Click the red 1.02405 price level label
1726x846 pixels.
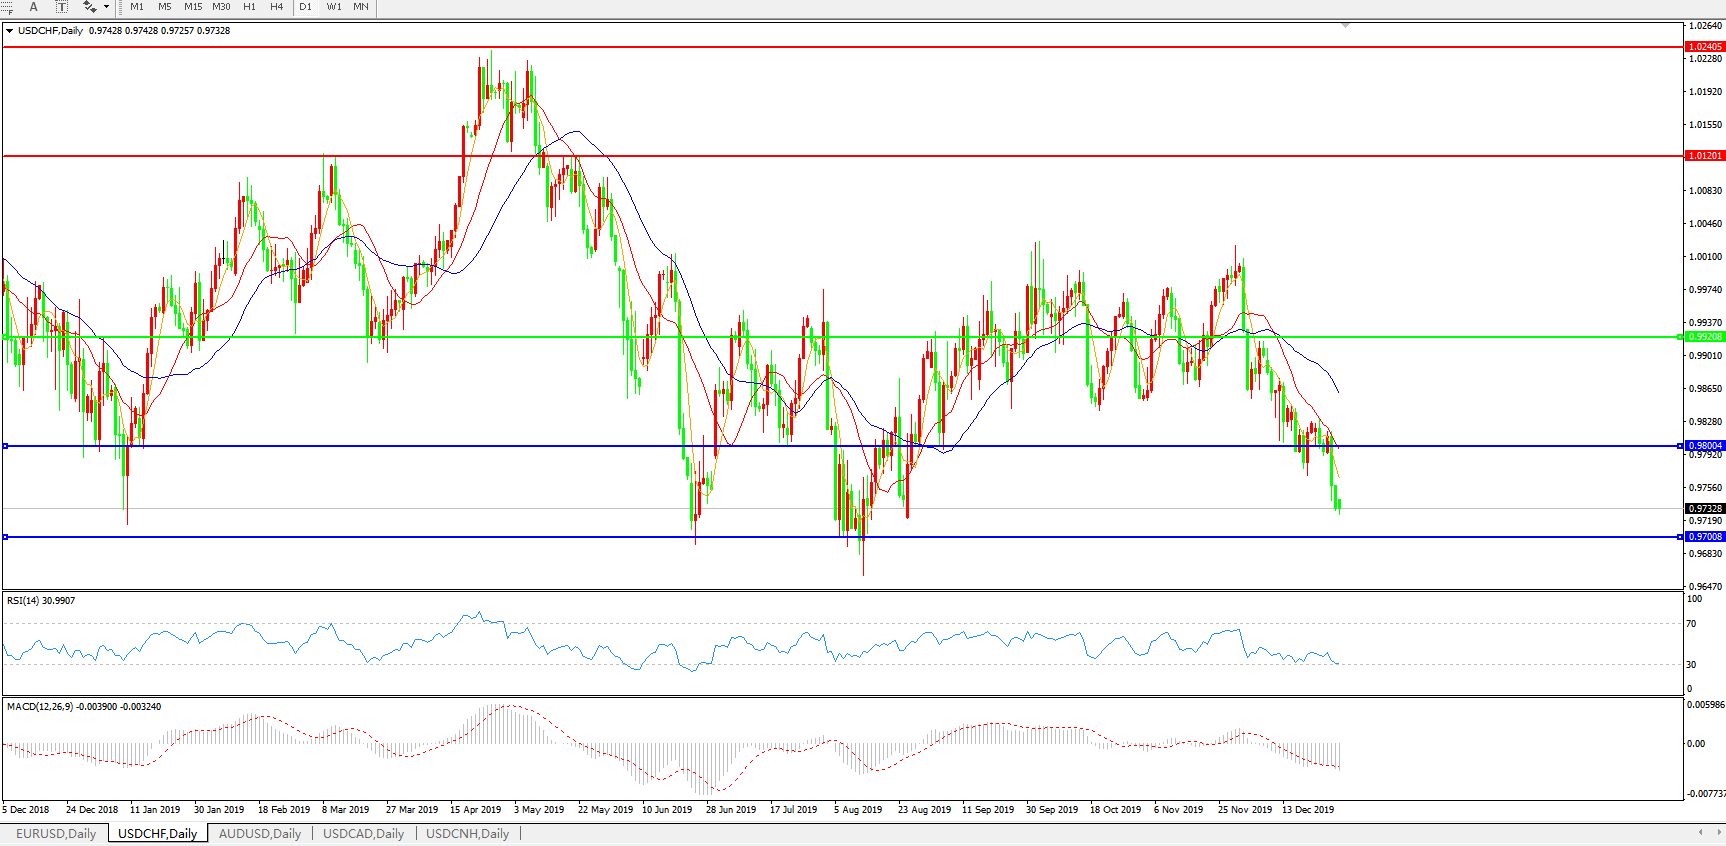[x=1705, y=47]
